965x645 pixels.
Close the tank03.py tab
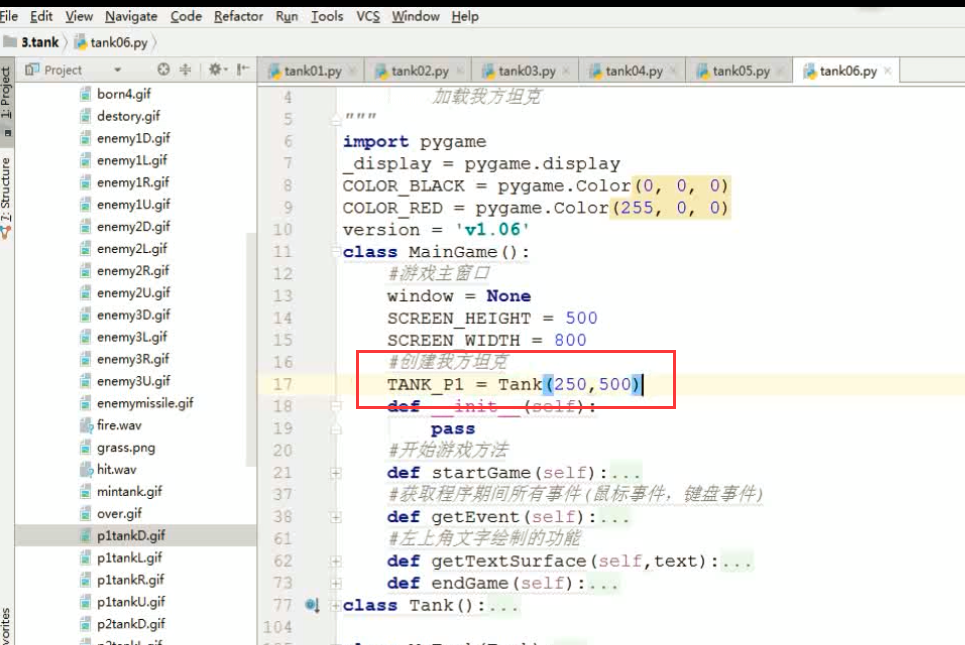(x=566, y=71)
